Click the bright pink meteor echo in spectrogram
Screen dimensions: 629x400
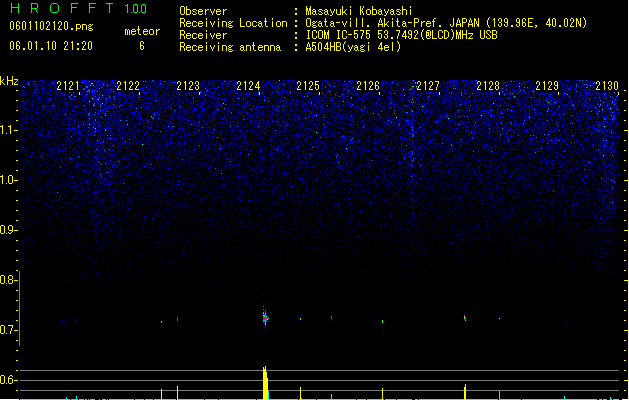pos(265,319)
